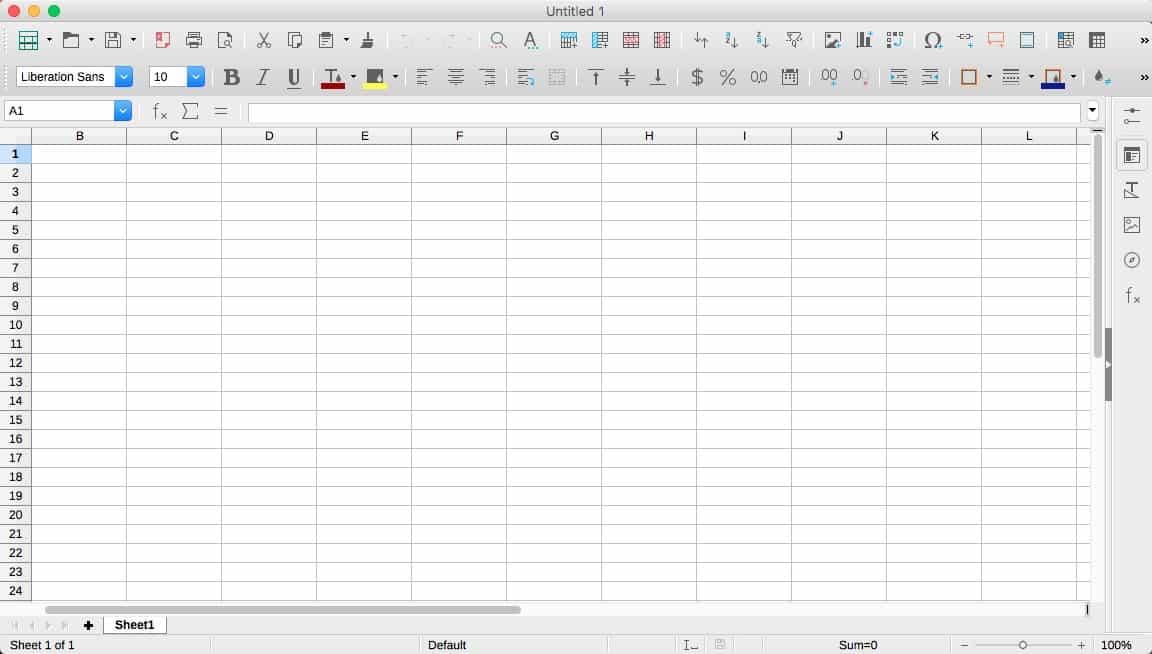Image resolution: width=1152 pixels, height=654 pixels.
Task: Open the Styles panel in the sidebar
Action: coord(1132,189)
